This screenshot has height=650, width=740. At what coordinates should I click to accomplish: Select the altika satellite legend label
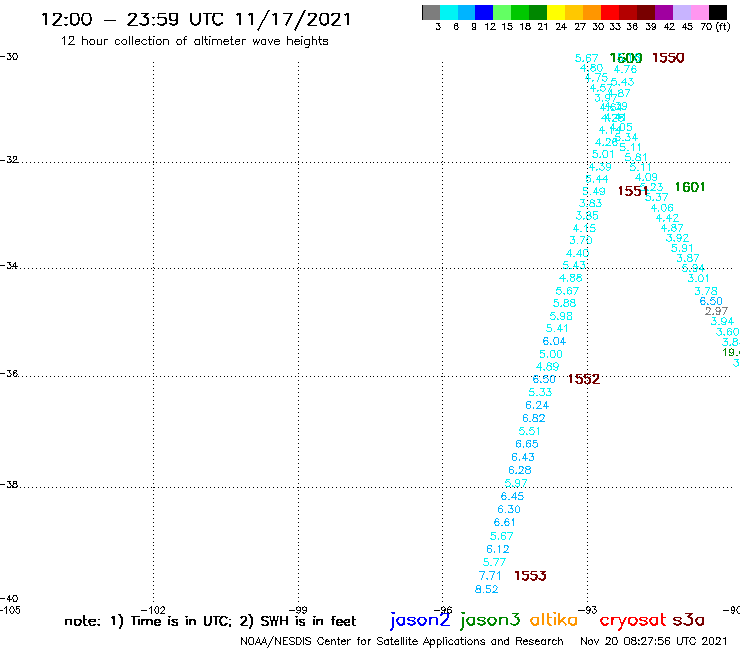[x=554, y=619]
